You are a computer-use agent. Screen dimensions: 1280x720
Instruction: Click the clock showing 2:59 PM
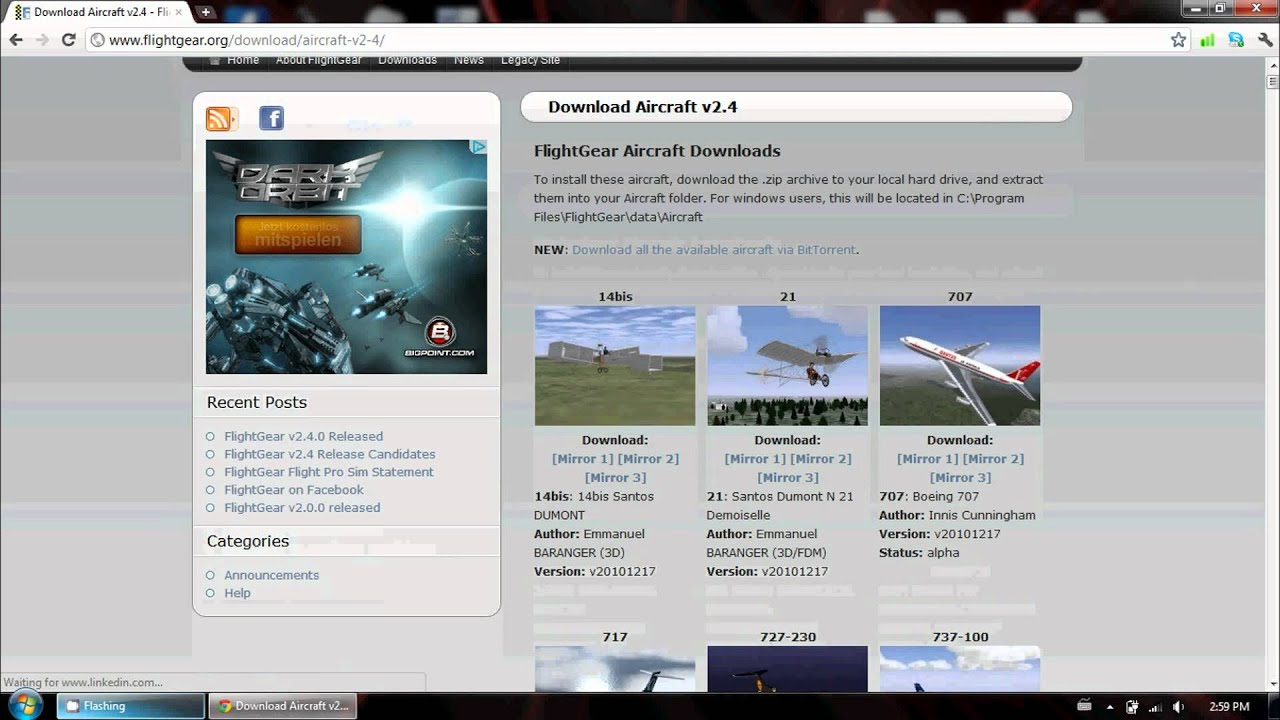(1230, 706)
